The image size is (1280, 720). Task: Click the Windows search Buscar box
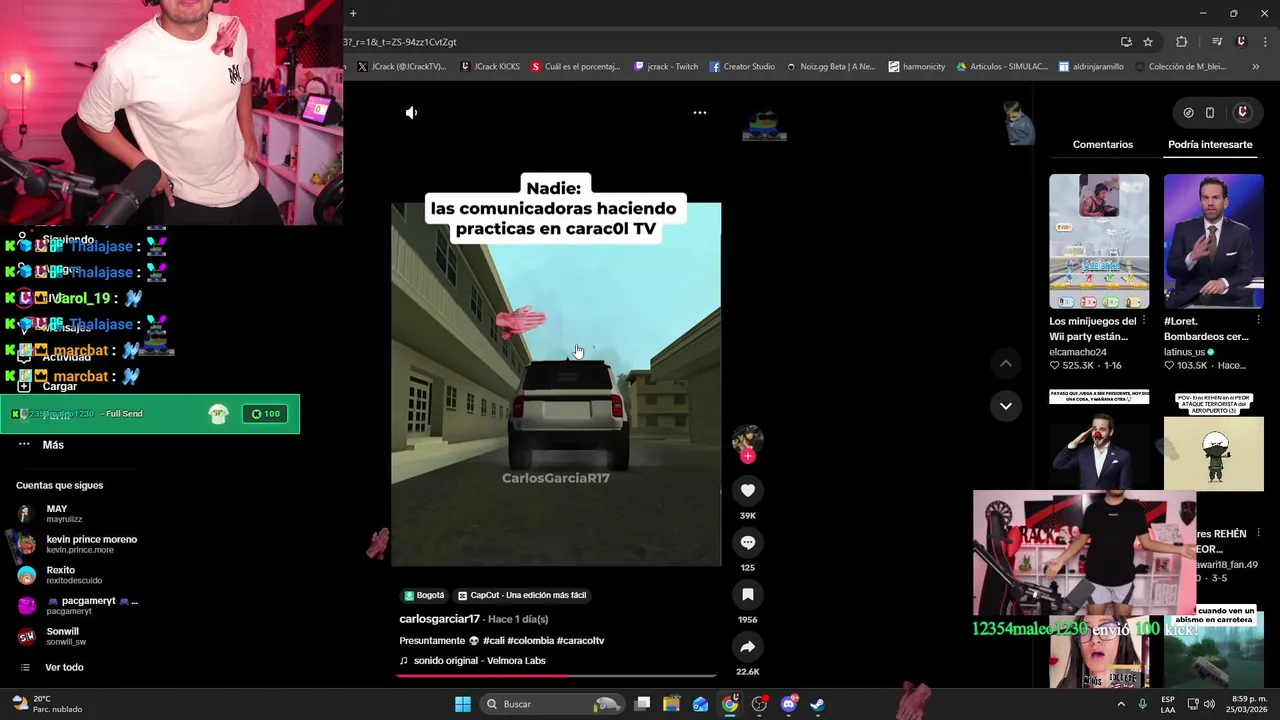click(553, 704)
